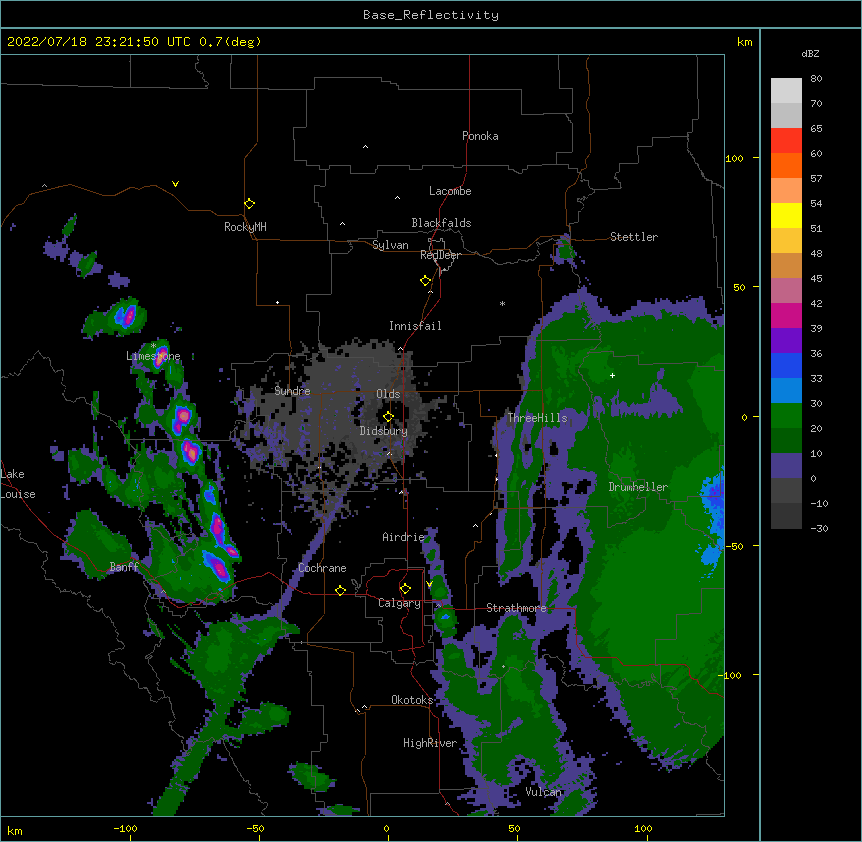The width and height of the screenshot is (862, 842).
Task: Click the Okotoks label
Action: pos(412,700)
